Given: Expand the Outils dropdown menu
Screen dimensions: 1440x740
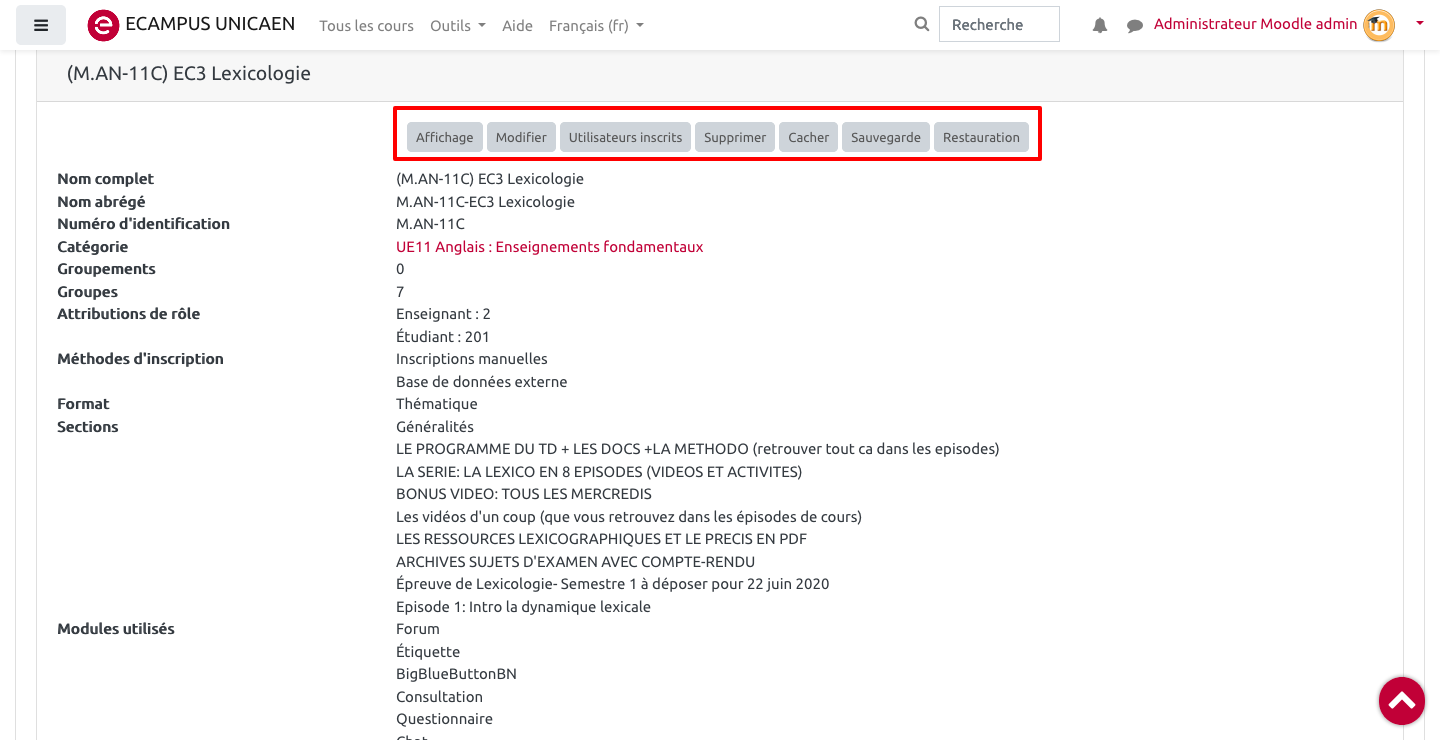Looking at the screenshot, I should [x=457, y=26].
